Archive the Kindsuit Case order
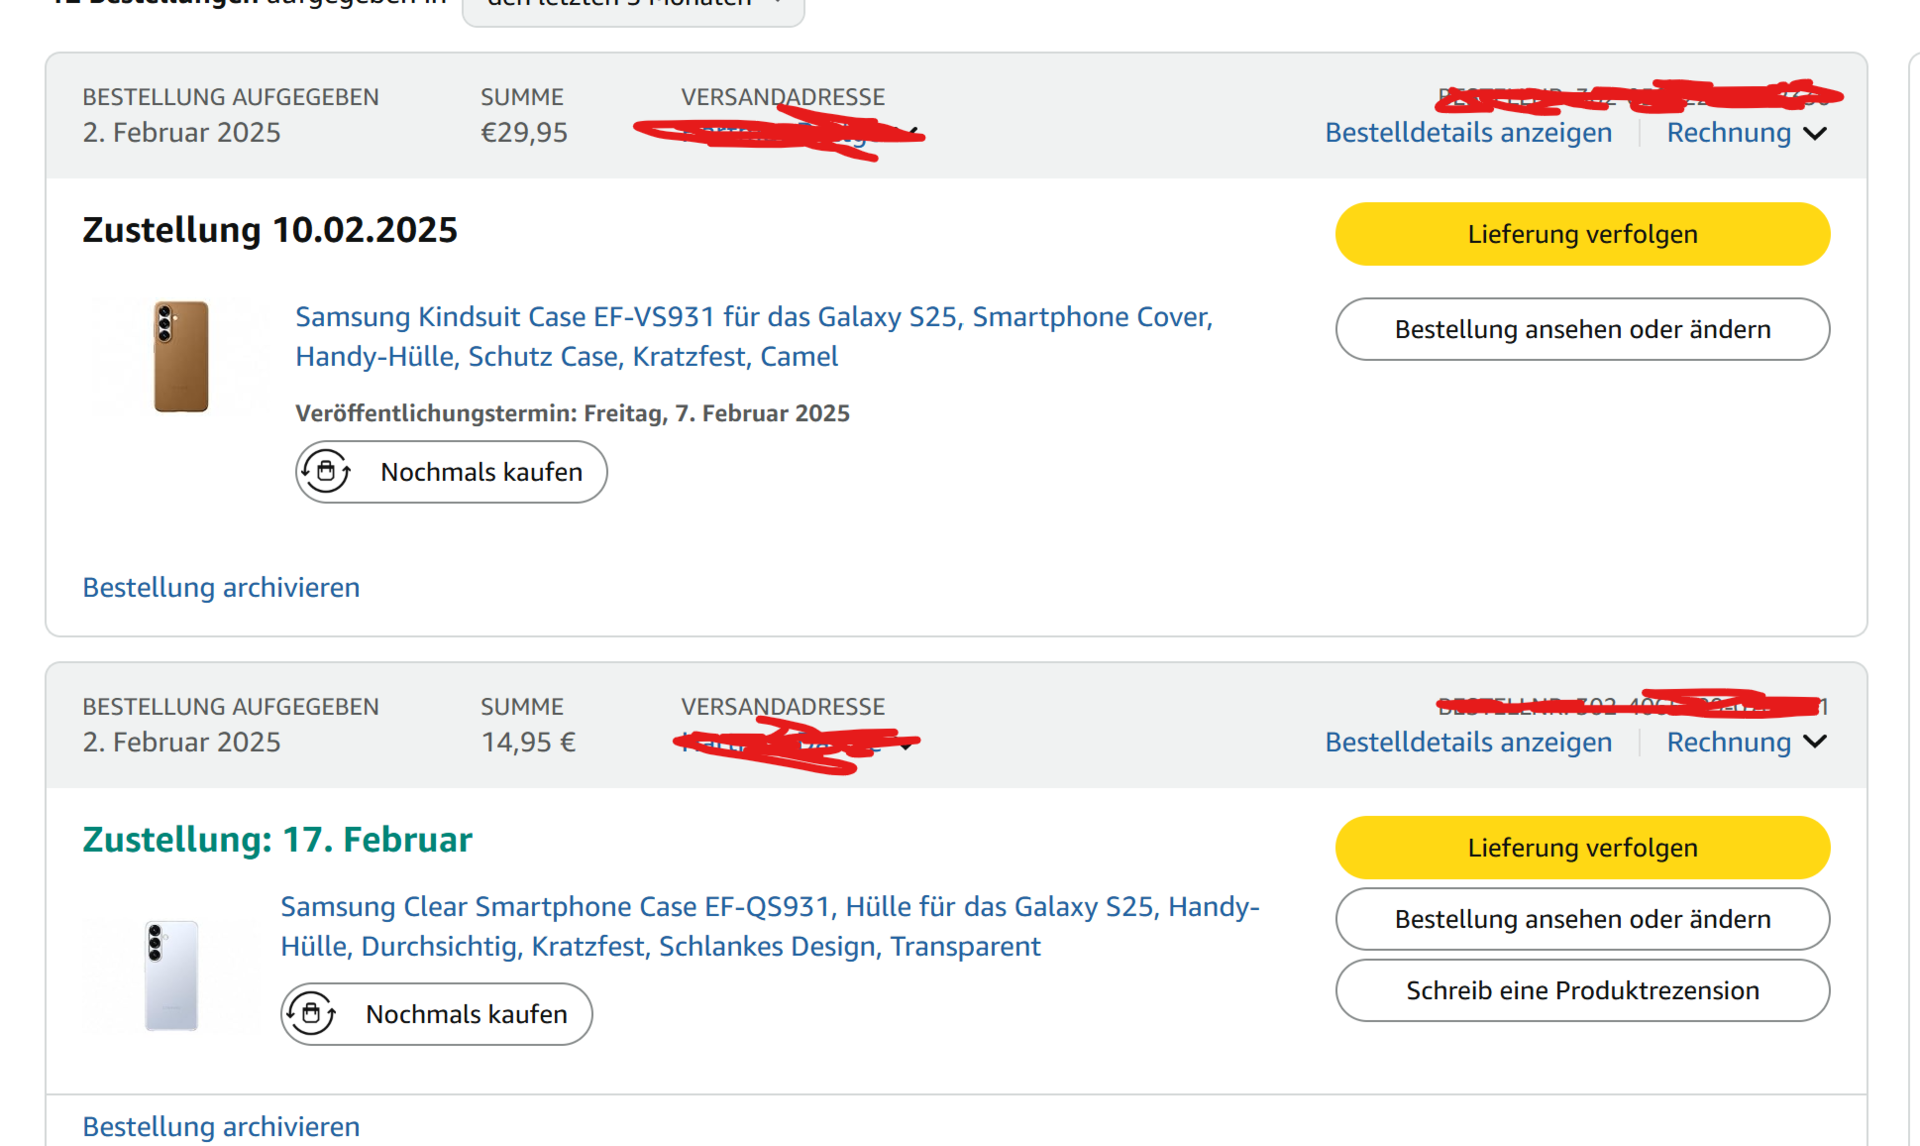The image size is (1920, 1146). (x=221, y=587)
